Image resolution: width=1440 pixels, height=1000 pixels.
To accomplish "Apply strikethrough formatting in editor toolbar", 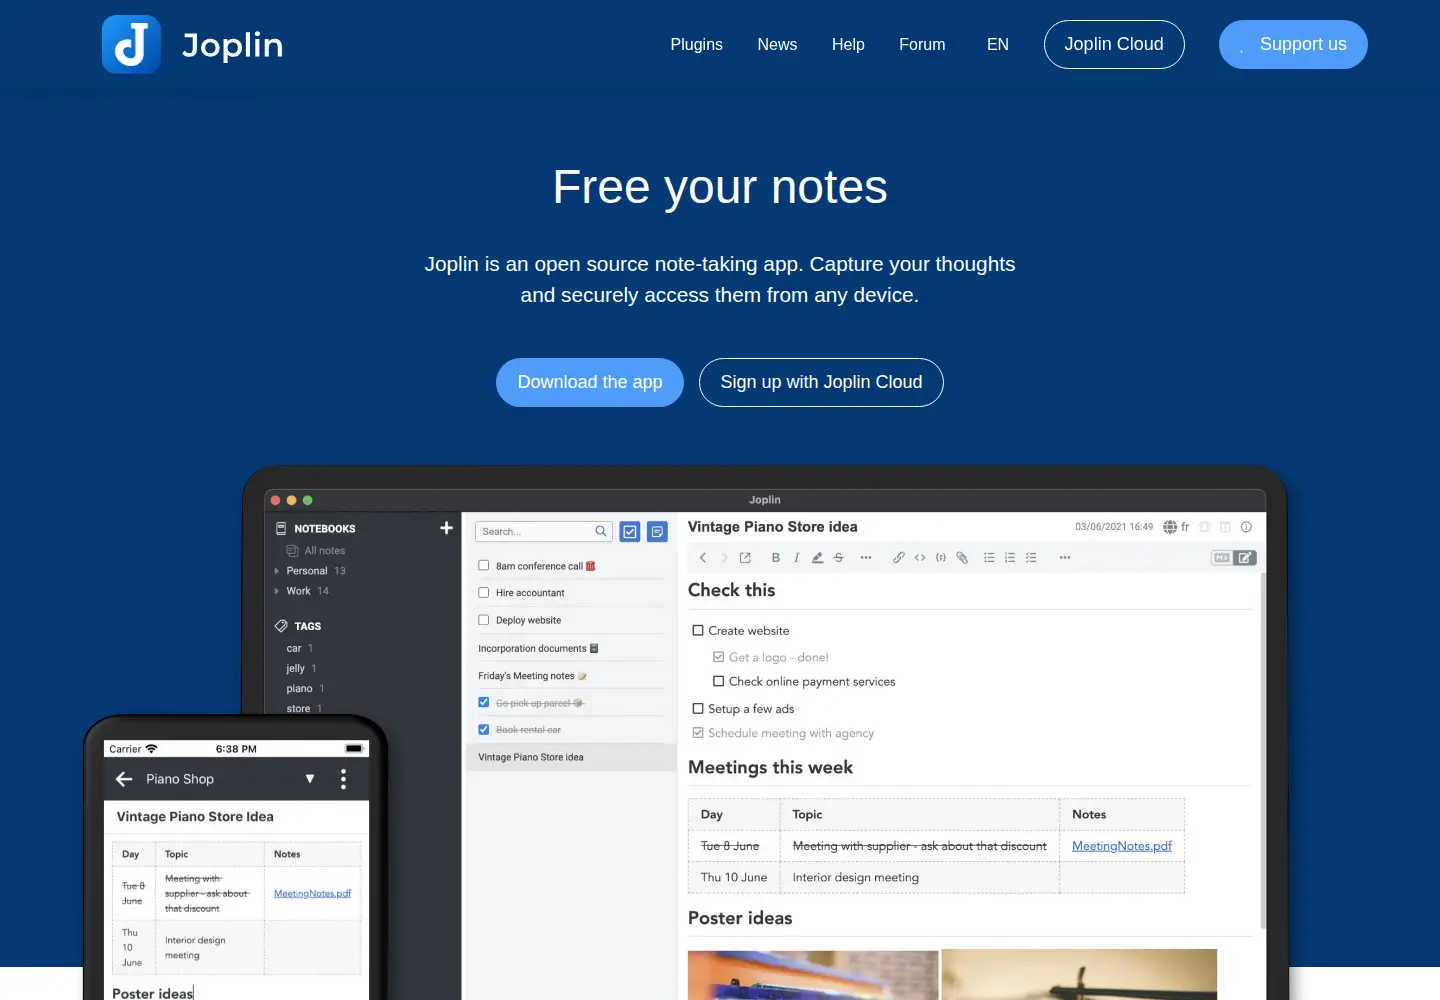I will click(839, 558).
